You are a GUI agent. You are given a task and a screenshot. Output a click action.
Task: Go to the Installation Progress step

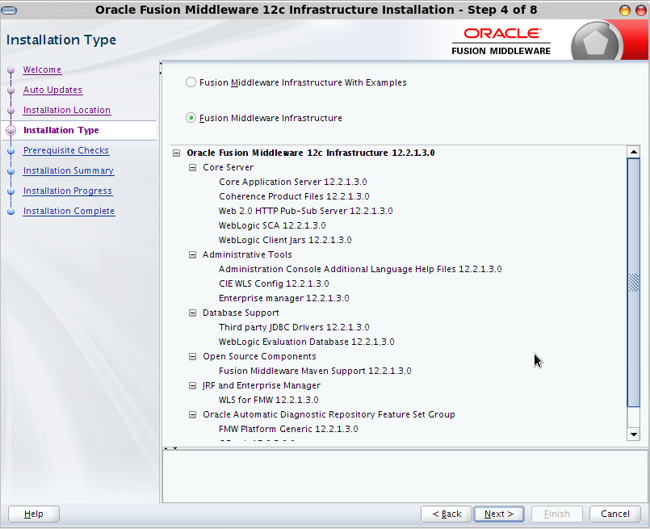[x=68, y=191]
